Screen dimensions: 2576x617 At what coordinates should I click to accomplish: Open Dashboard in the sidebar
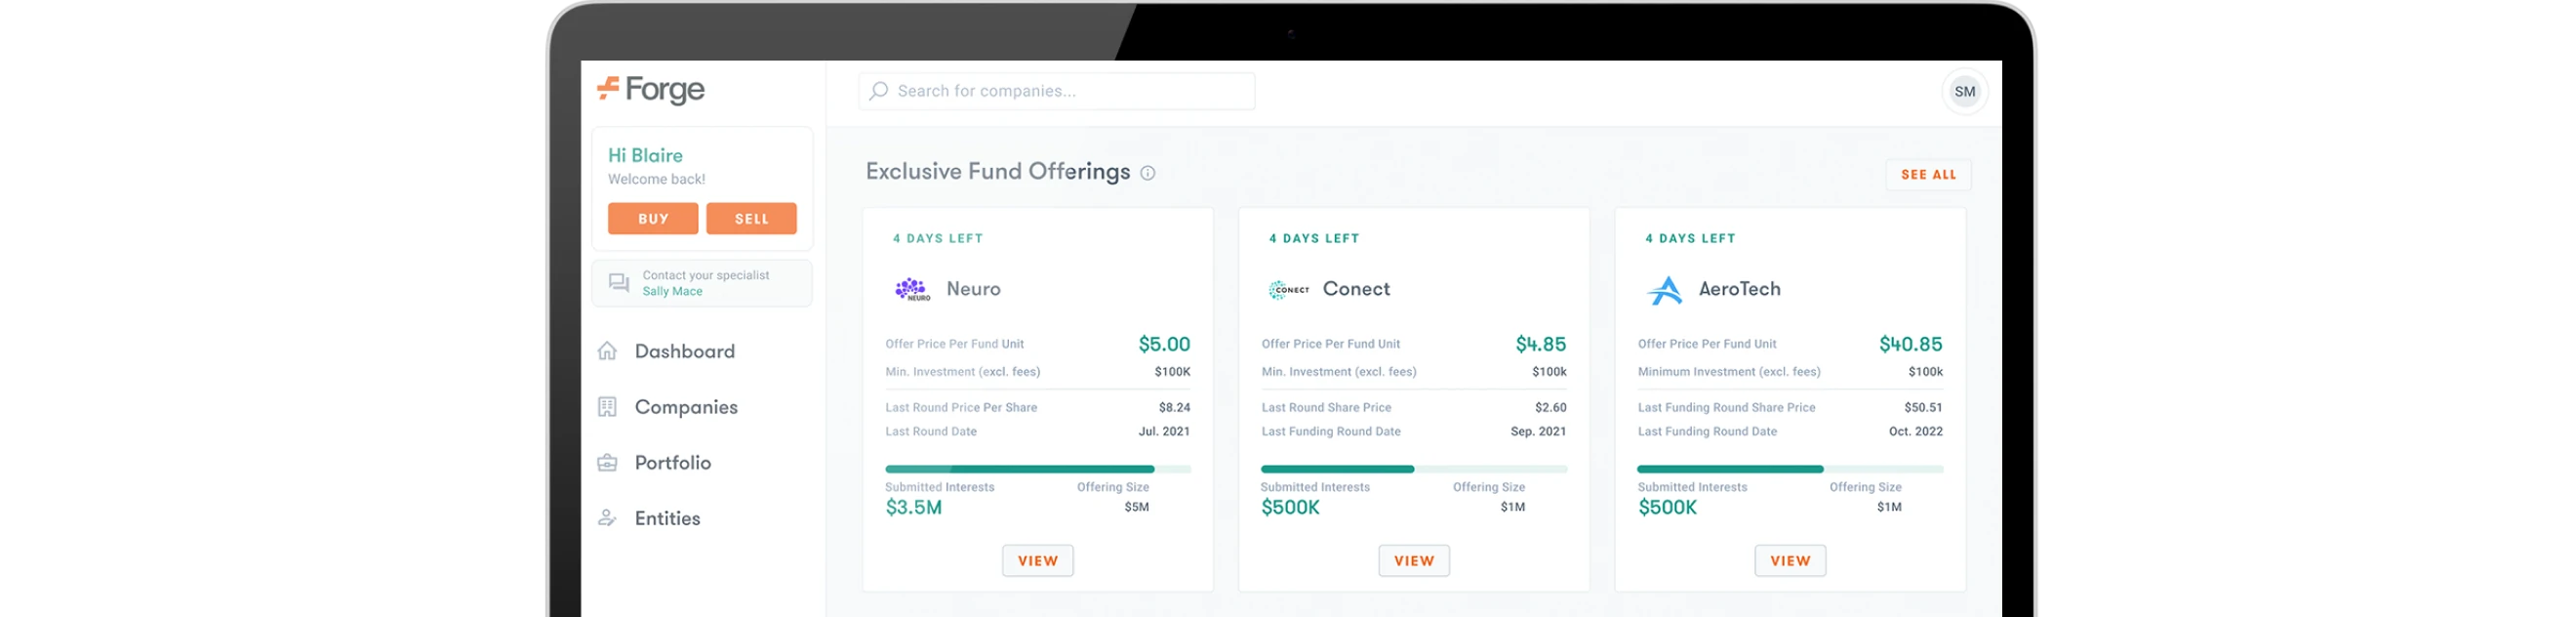click(685, 351)
